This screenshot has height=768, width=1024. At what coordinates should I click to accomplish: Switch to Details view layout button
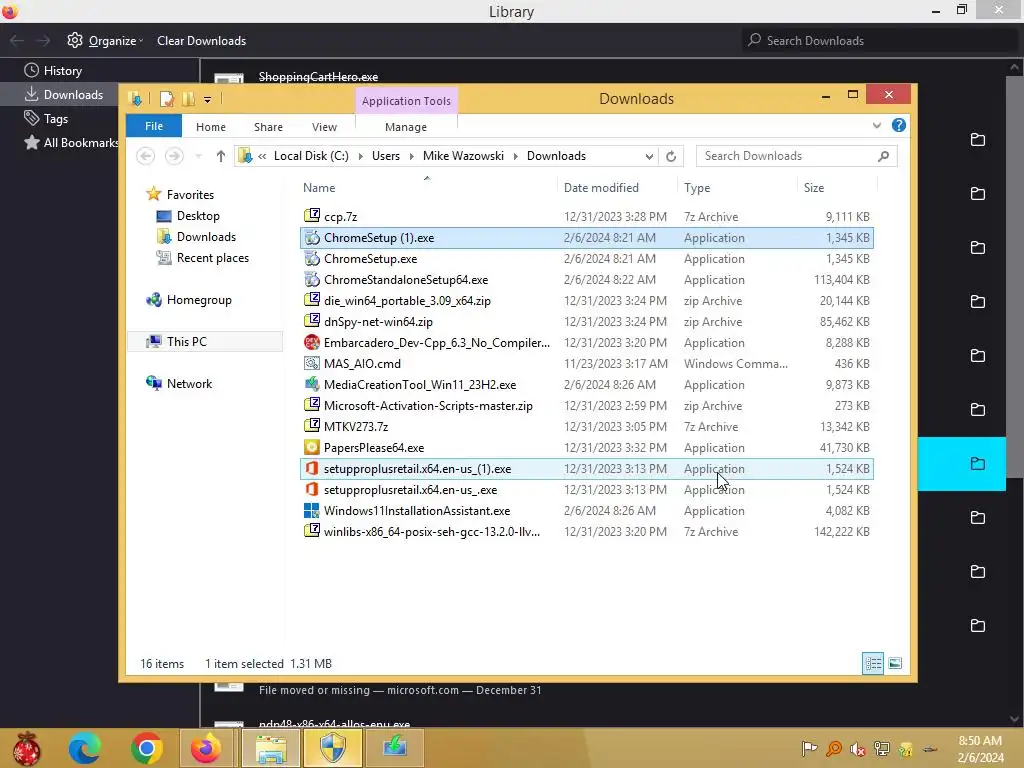pos(873,664)
